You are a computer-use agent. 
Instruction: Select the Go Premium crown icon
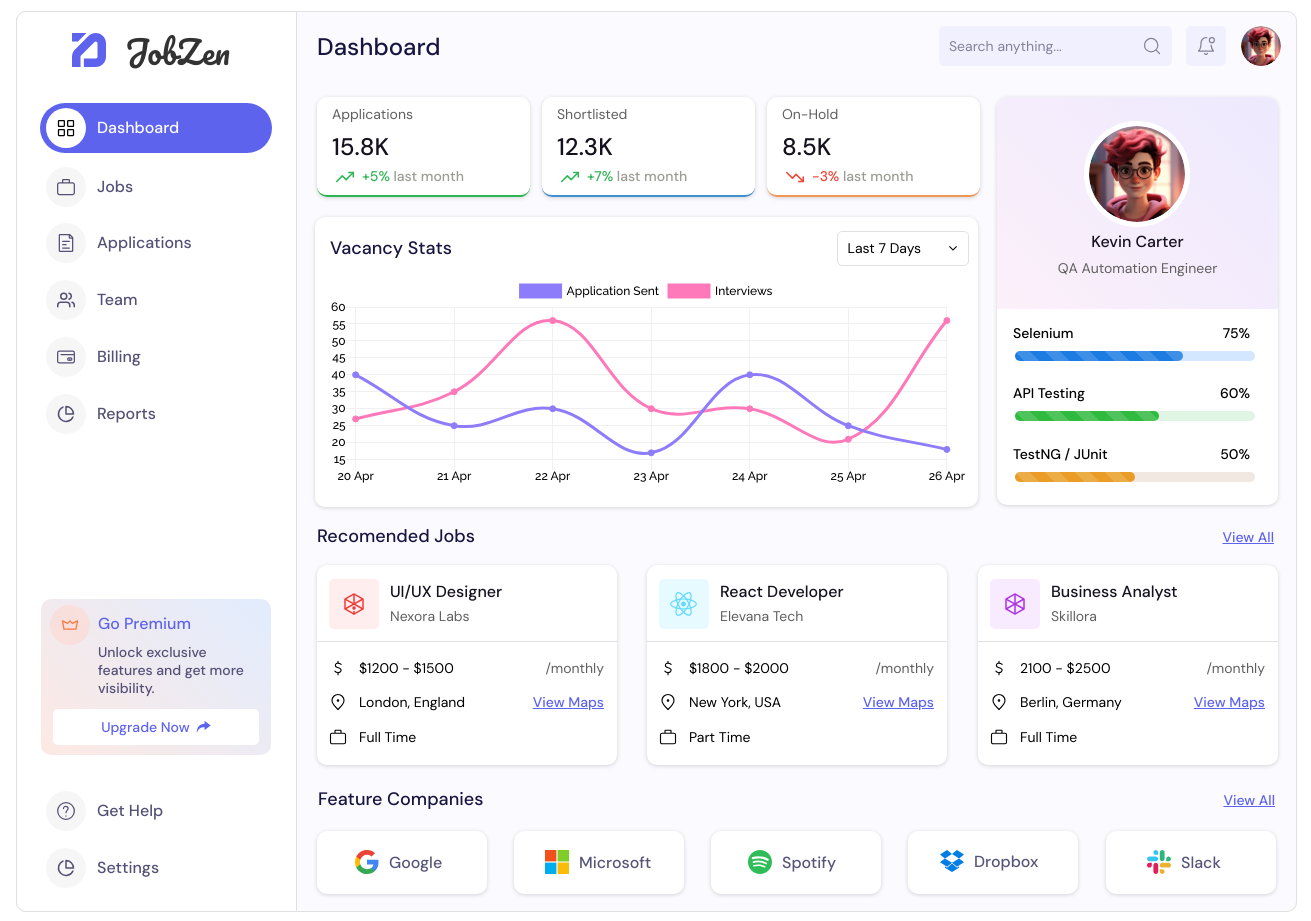pos(70,625)
